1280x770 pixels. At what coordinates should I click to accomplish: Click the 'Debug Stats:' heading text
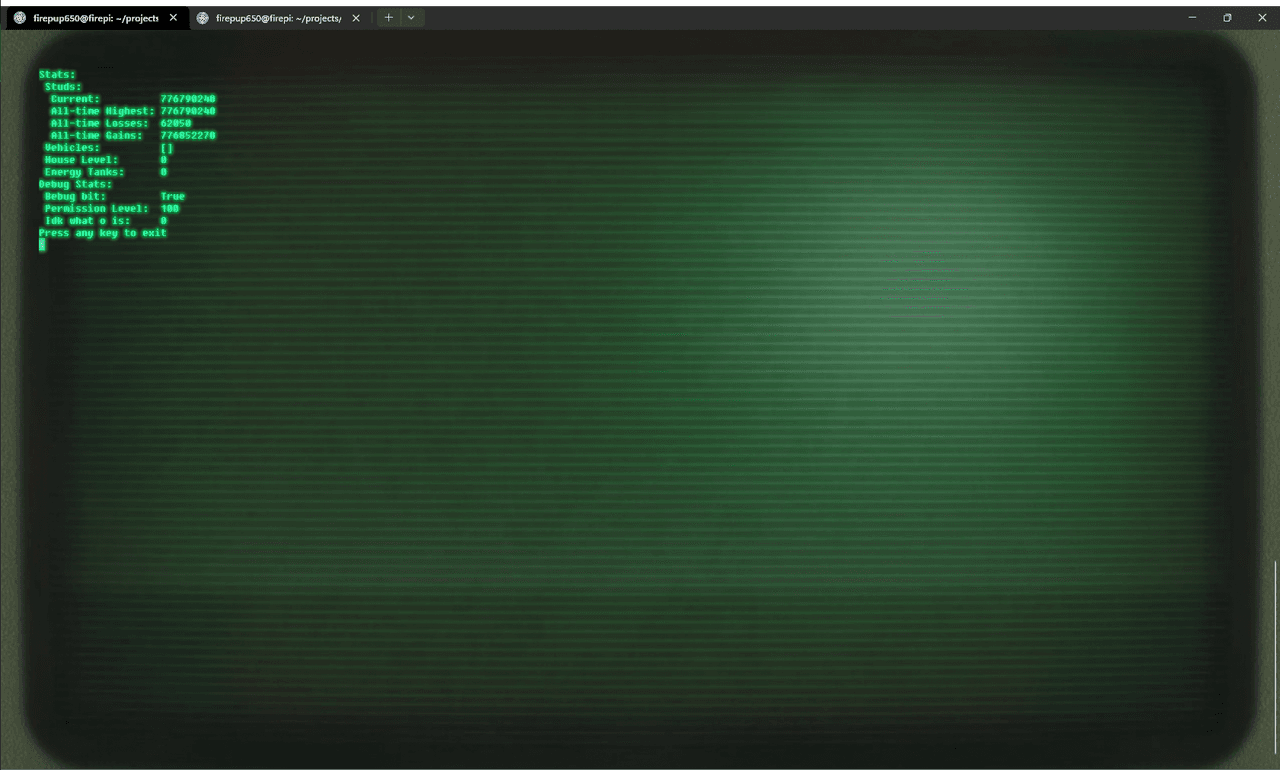(x=75, y=184)
